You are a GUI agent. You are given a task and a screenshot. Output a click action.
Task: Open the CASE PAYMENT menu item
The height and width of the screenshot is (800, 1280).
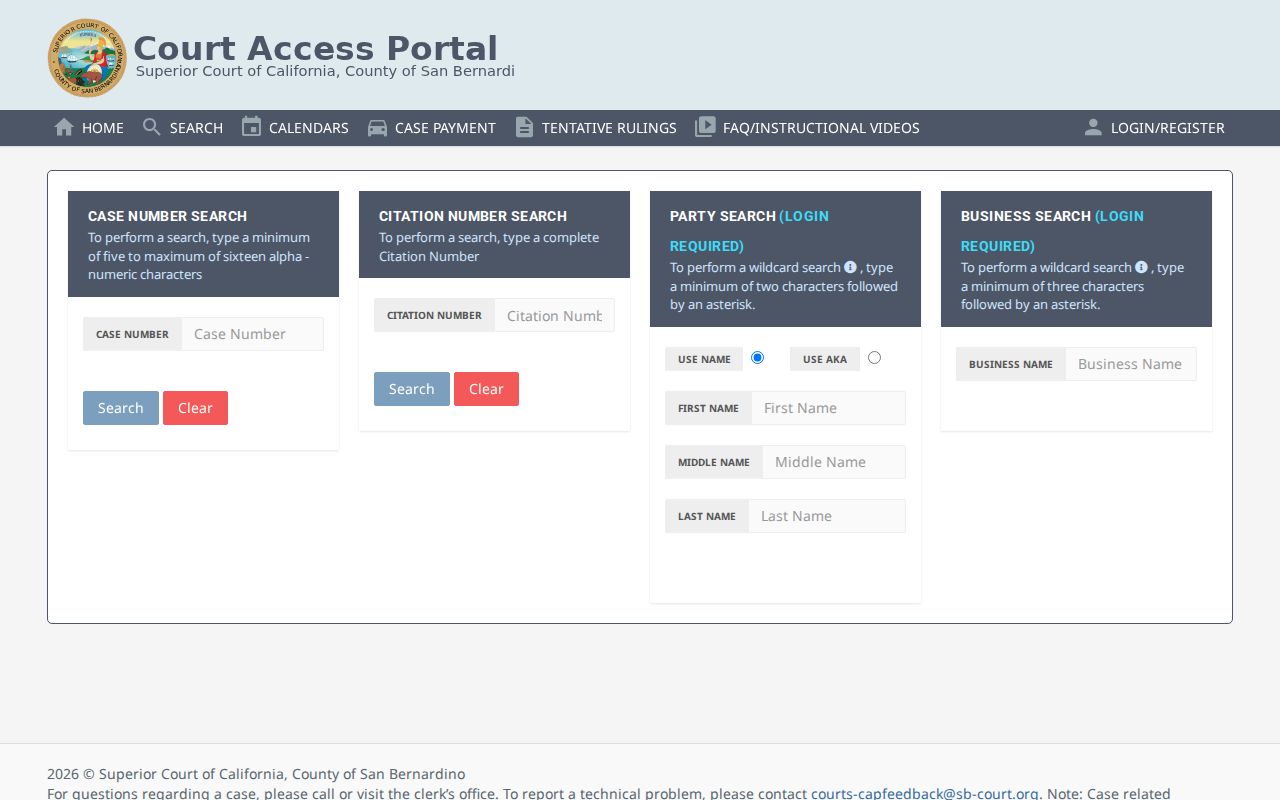click(432, 128)
